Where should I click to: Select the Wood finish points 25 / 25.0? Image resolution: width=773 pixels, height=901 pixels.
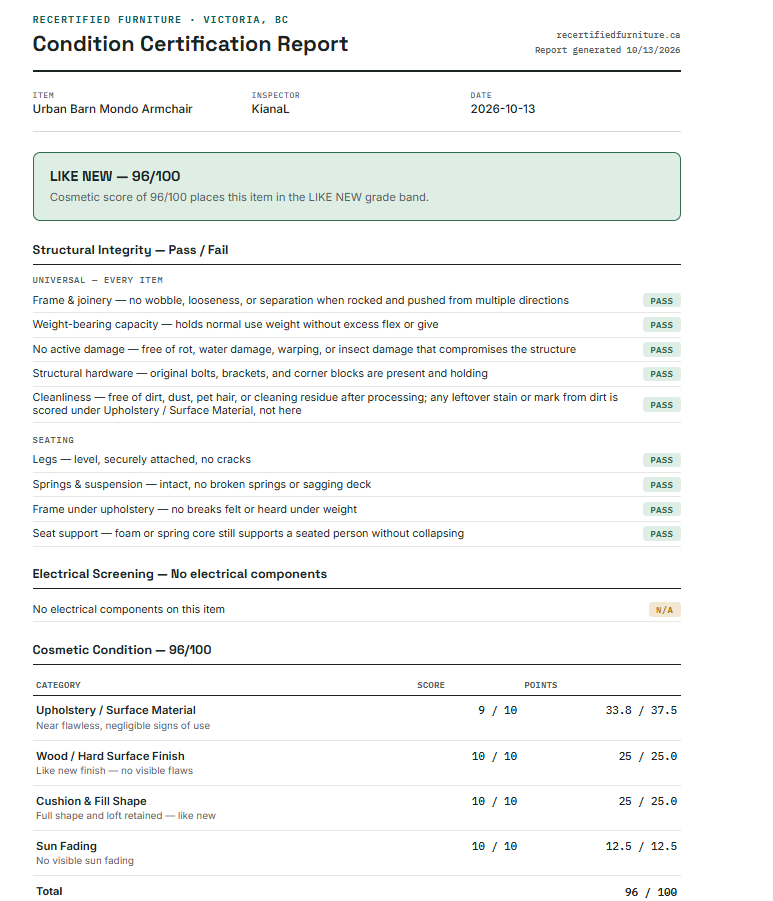click(648, 756)
